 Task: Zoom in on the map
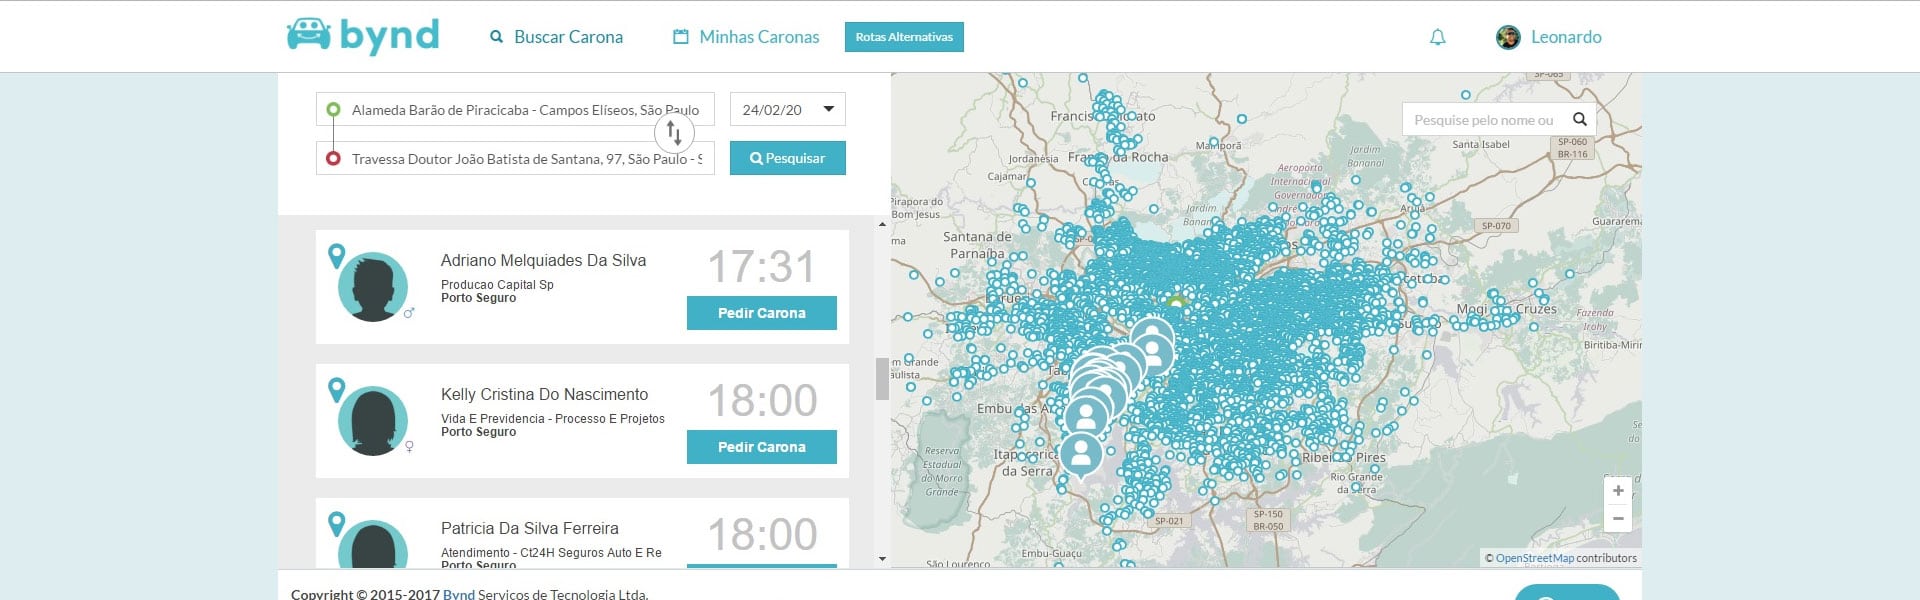coord(1618,491)
